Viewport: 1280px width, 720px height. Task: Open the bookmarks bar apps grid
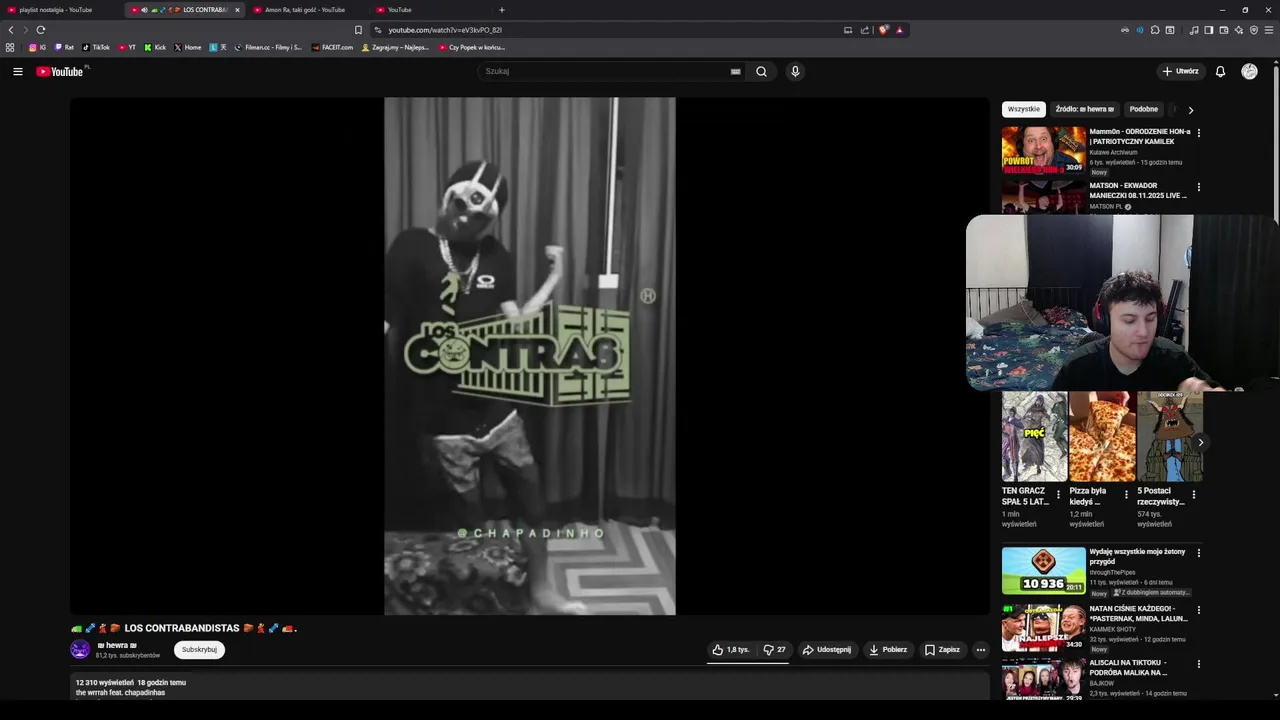(10, 47)
